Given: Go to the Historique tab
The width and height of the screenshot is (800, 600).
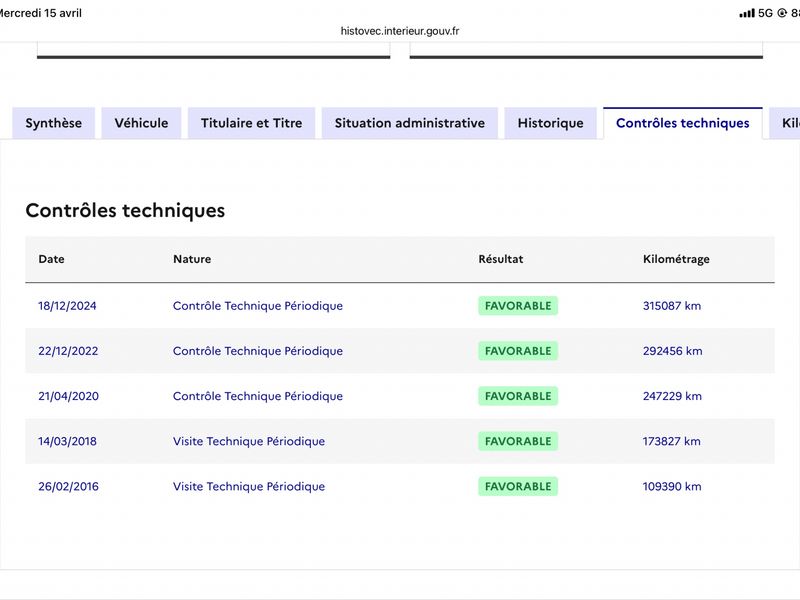Looking at the screenshot, I should tap(551, 123).
